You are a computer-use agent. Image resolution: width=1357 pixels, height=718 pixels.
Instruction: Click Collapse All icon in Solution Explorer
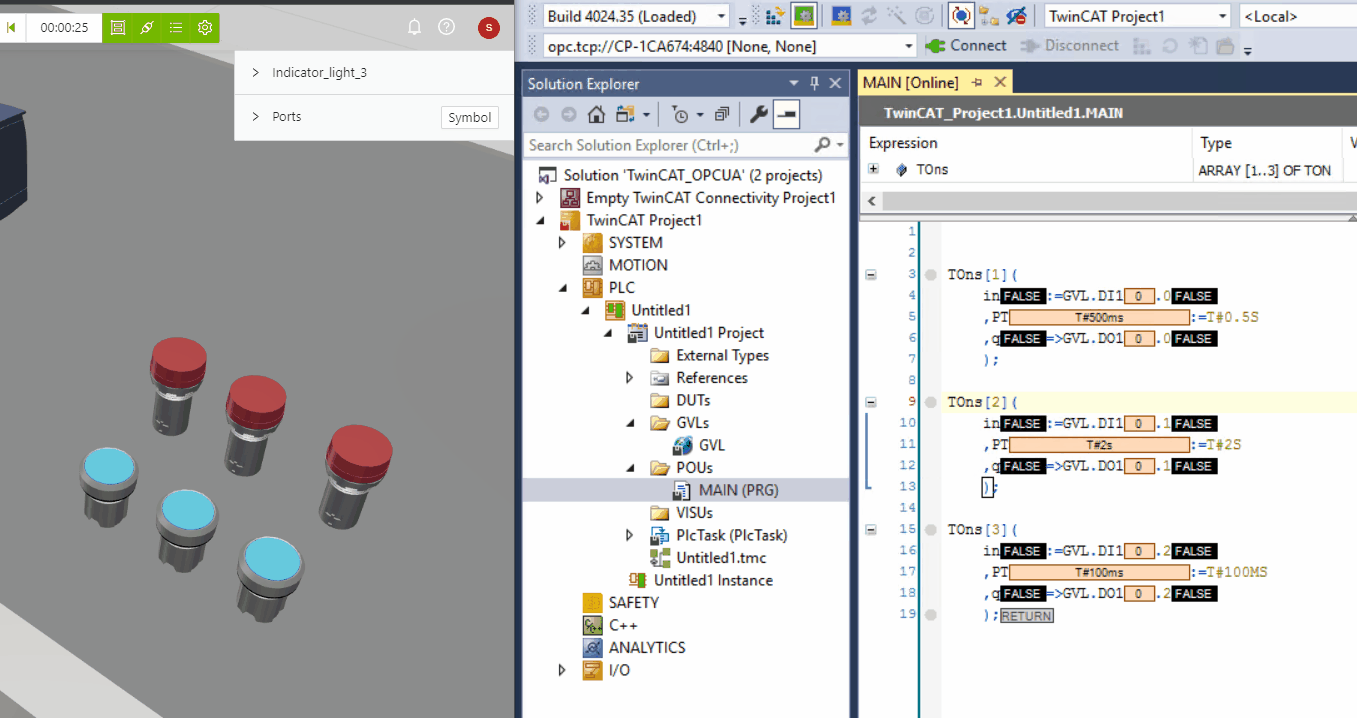click(x=722, y=114)
